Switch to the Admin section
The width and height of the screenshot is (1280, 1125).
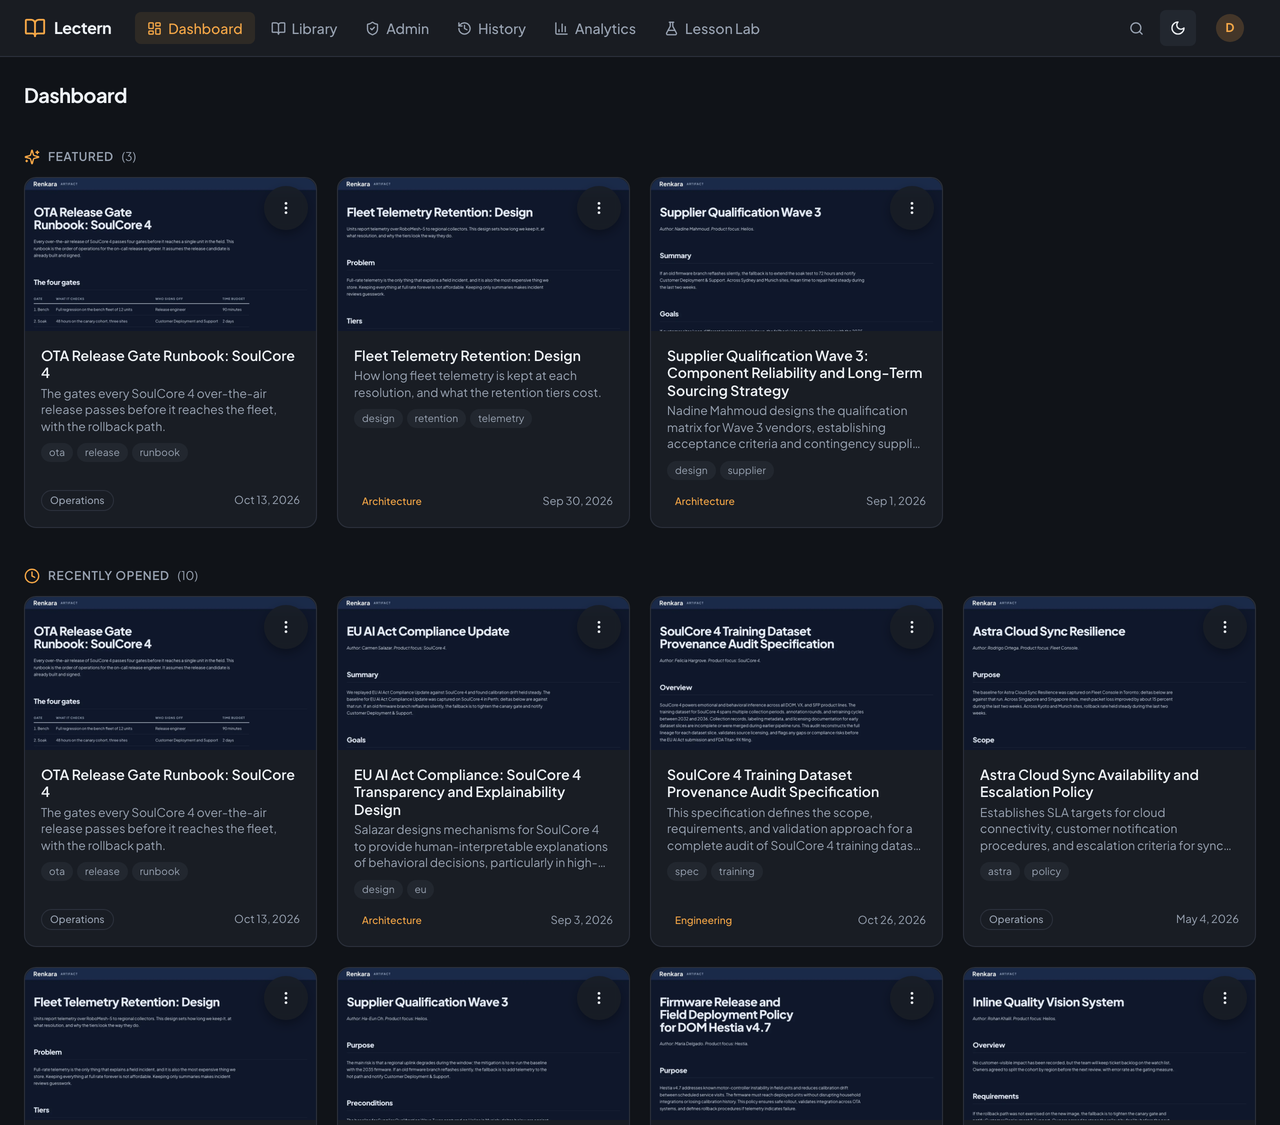point(397,29)
